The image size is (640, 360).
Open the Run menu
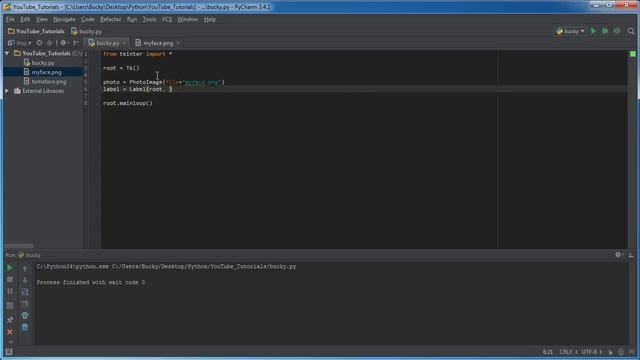click(132, 19)
